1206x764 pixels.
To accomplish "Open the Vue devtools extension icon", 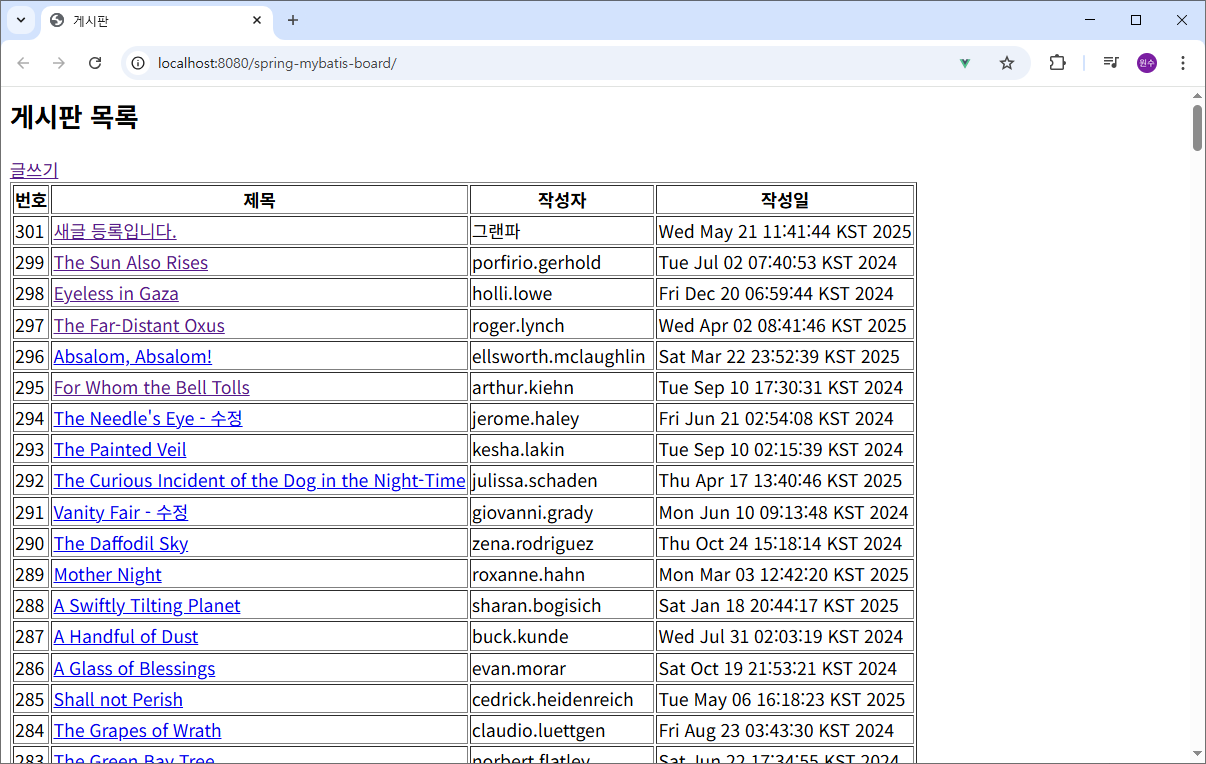I will pos(964,62).
